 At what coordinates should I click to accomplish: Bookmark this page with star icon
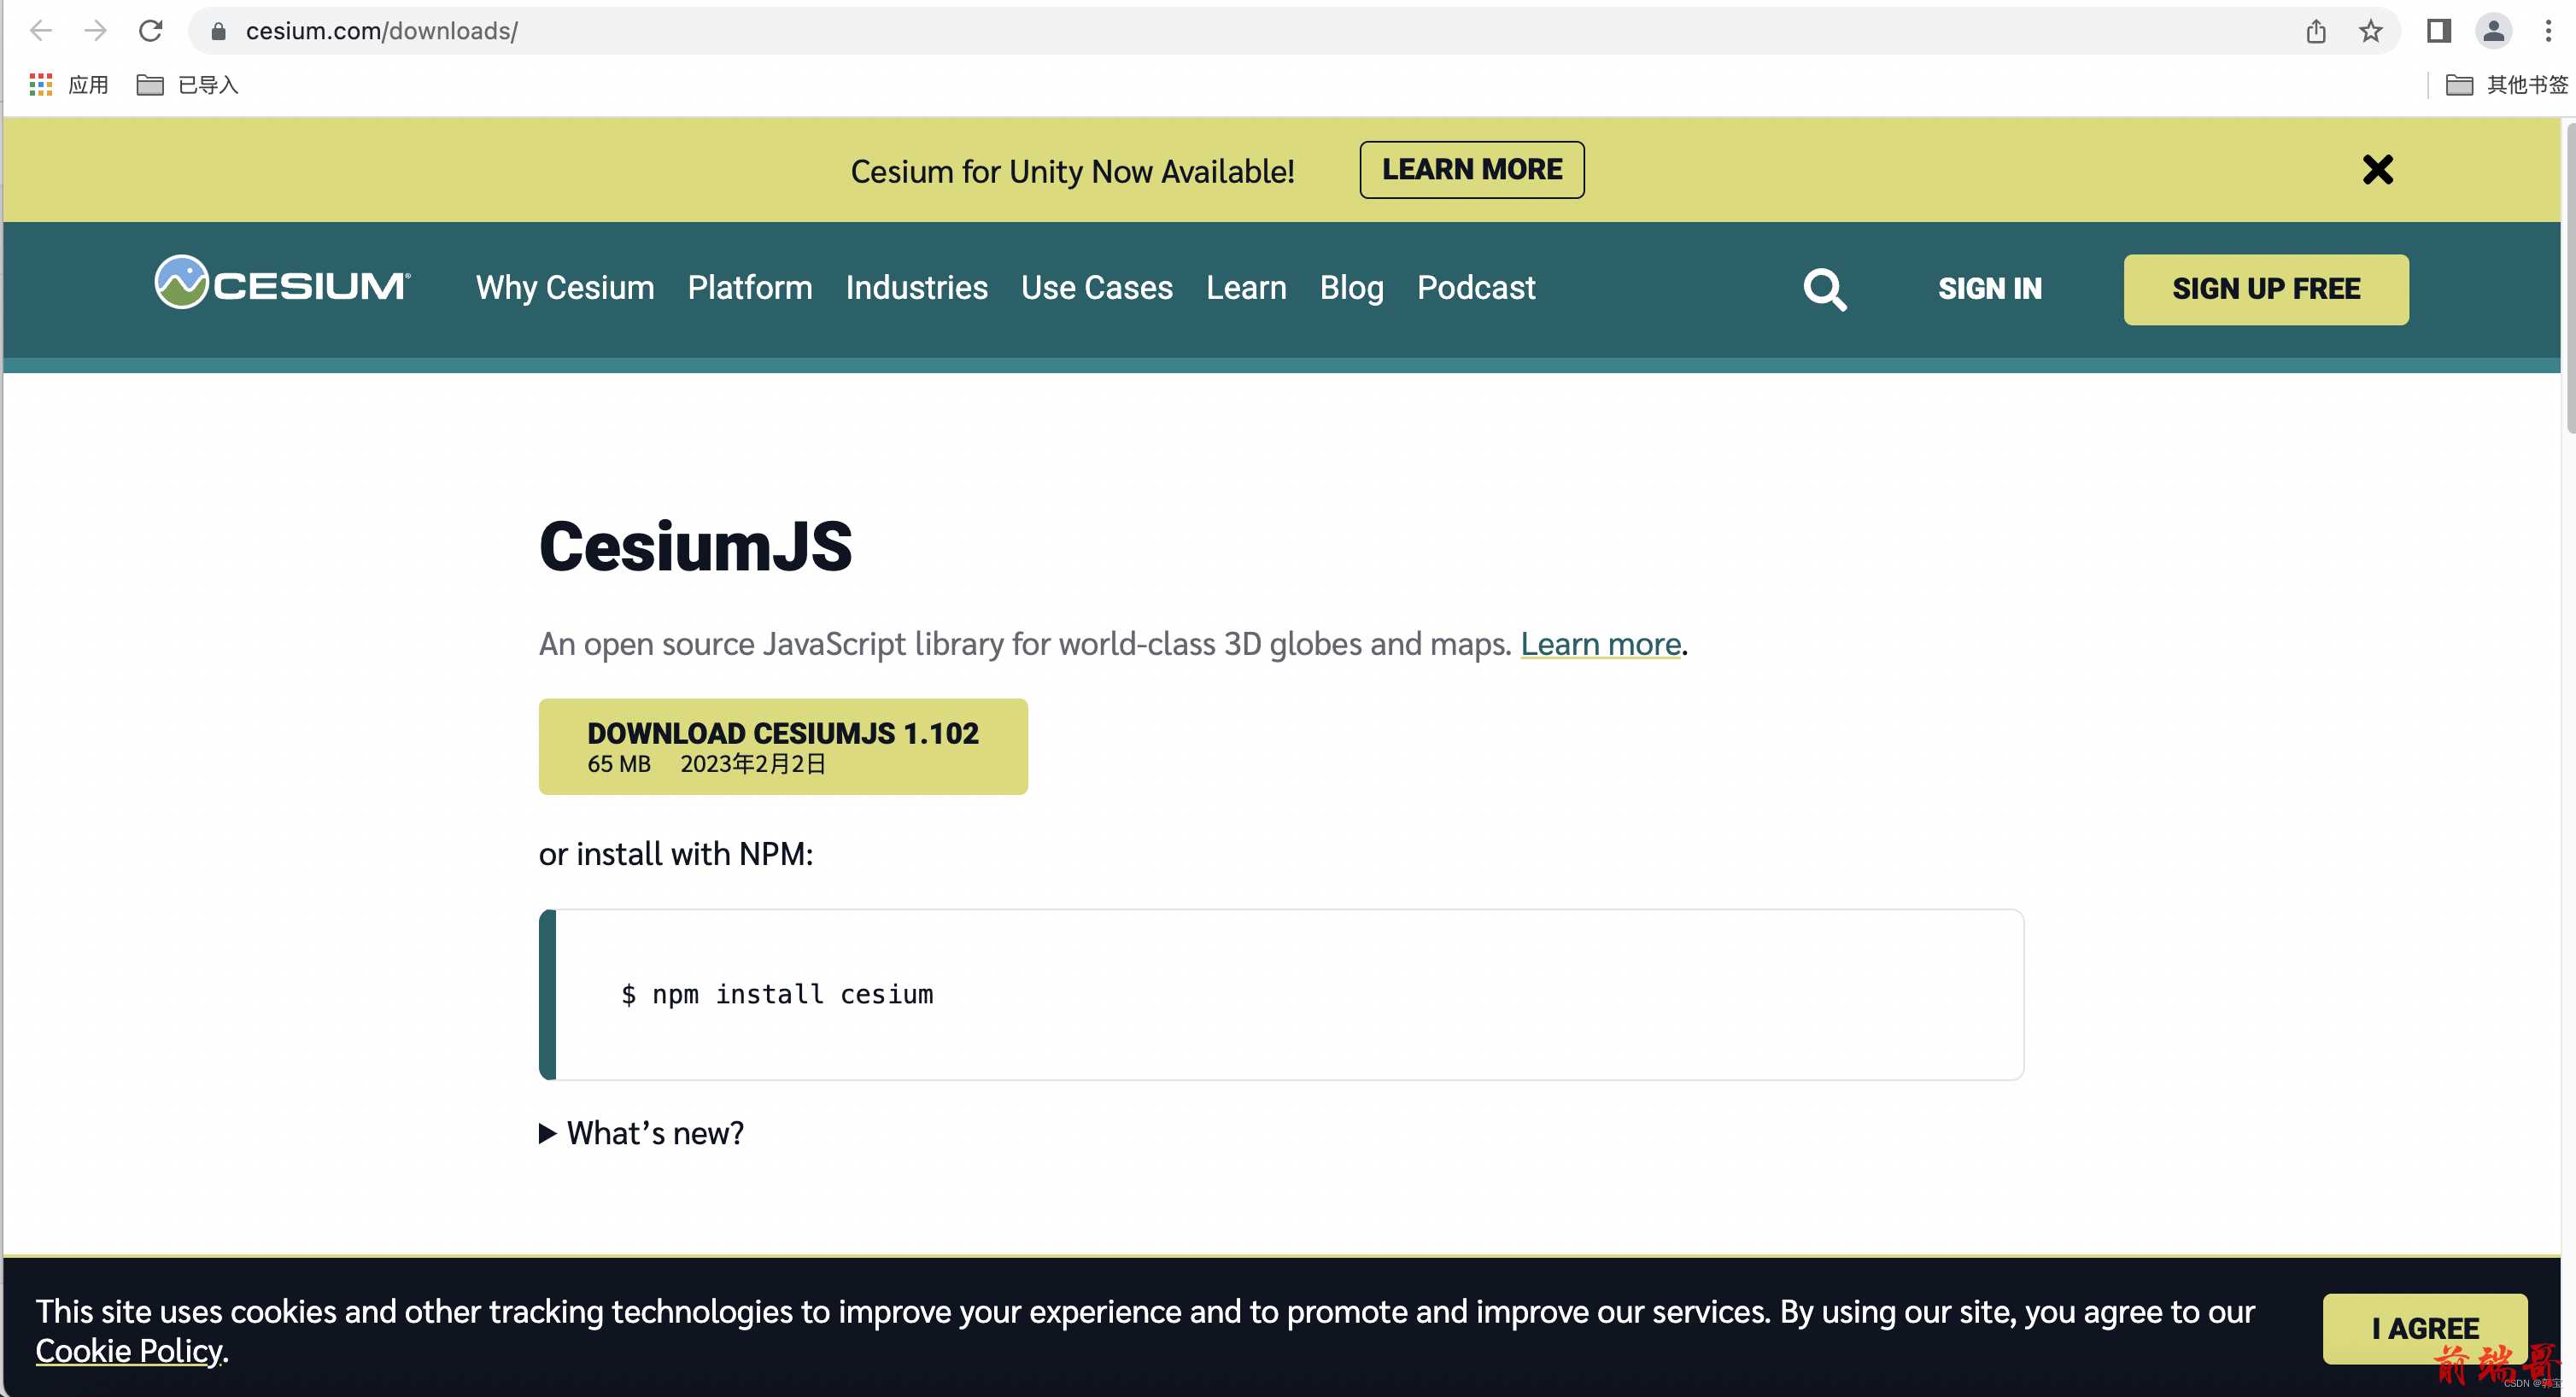point(2370,32)
